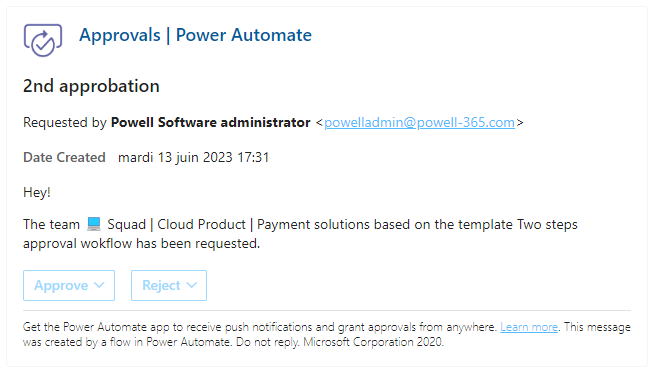
Task: Click the Approvals | Power Automate header title
Action: click(195, 35)
